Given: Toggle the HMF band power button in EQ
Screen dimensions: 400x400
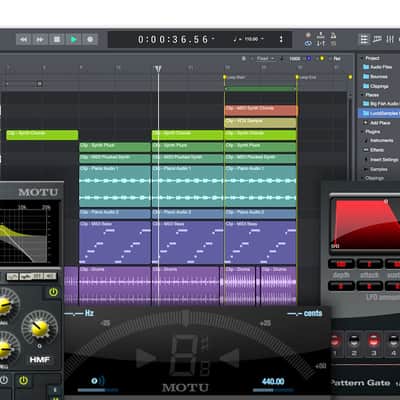Looking at the screenshot, I should [53, 292].
